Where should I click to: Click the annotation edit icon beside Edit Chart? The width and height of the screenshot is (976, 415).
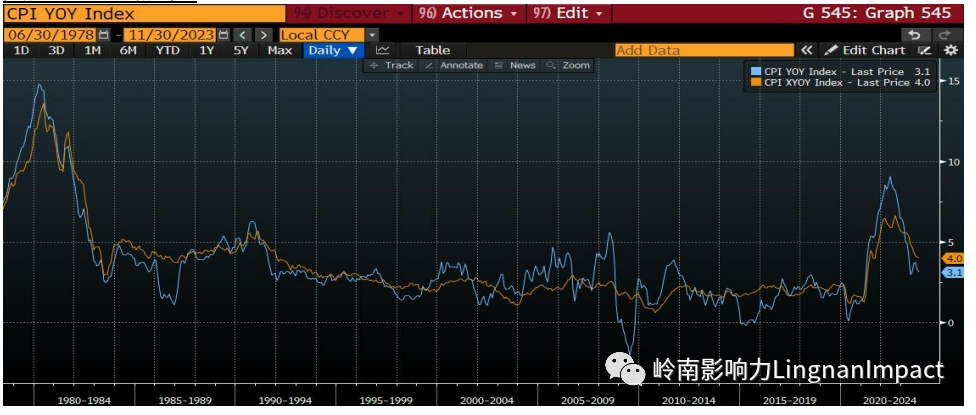point(924,50)
